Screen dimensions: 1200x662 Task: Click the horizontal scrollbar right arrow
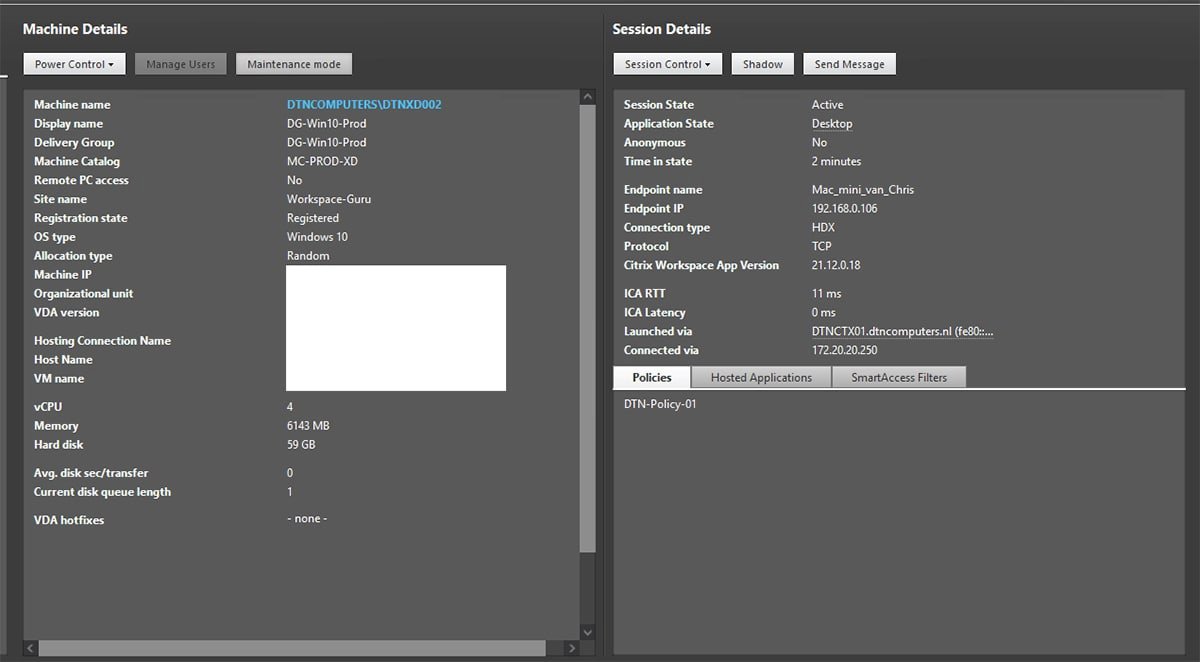tap(572, 648)
